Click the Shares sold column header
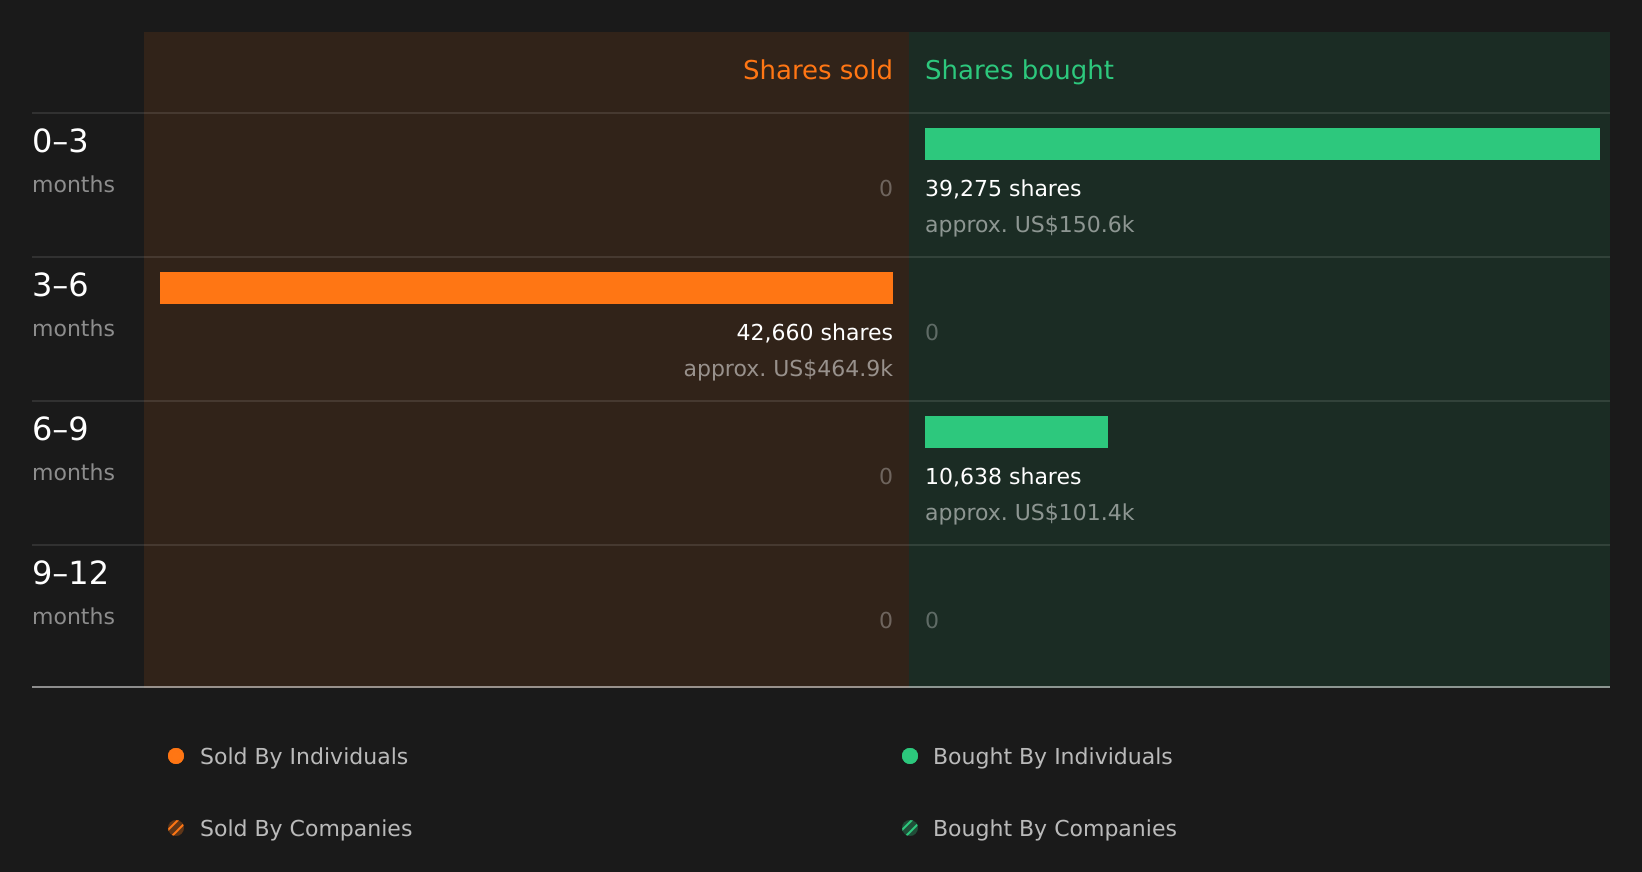Image resolution: width=1642 pixels, height=872 pixels. 817,70
